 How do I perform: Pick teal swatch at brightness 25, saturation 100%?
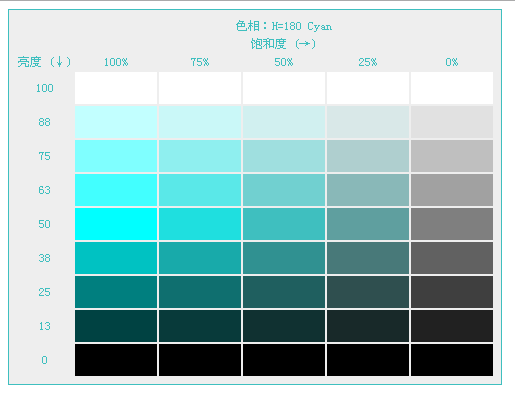coord(116,292)
